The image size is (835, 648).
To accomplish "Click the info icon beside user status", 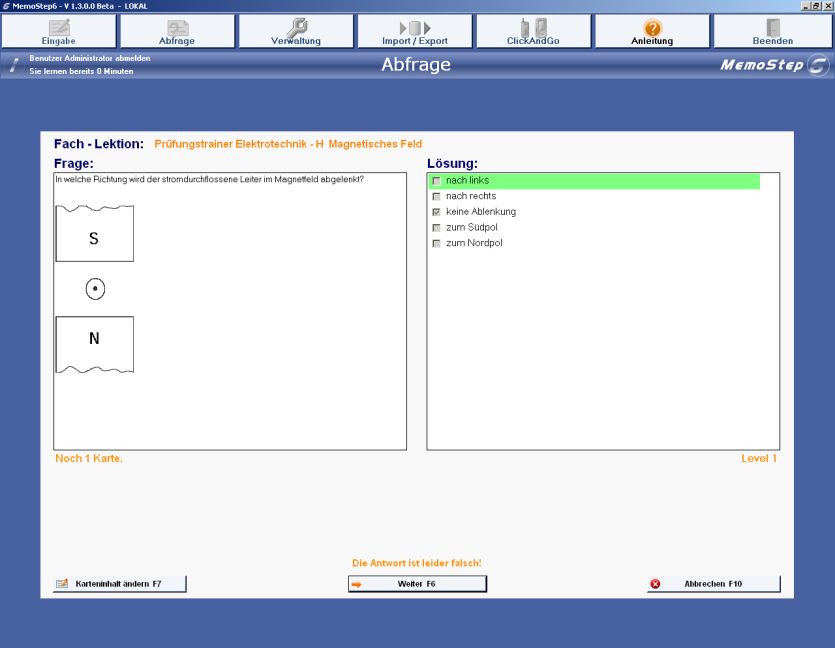I will point(14,66).
